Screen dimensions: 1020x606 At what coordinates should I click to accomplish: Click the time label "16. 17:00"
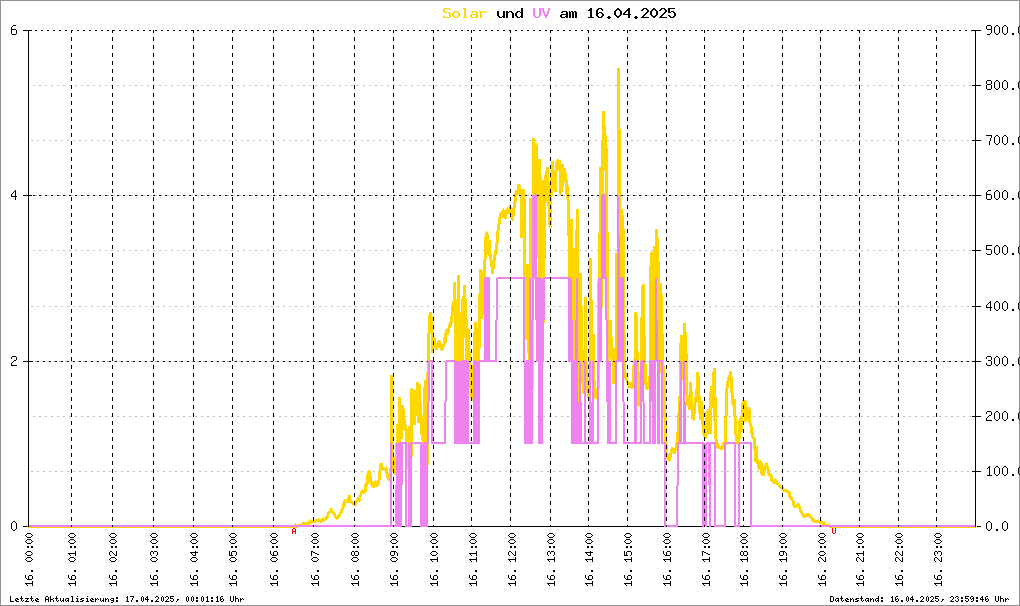coord(705,559)
